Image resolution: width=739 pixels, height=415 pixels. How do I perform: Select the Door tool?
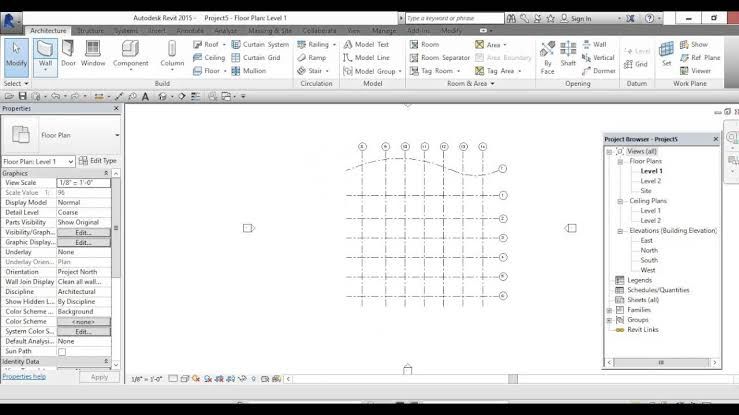click(x=68, y=53)
